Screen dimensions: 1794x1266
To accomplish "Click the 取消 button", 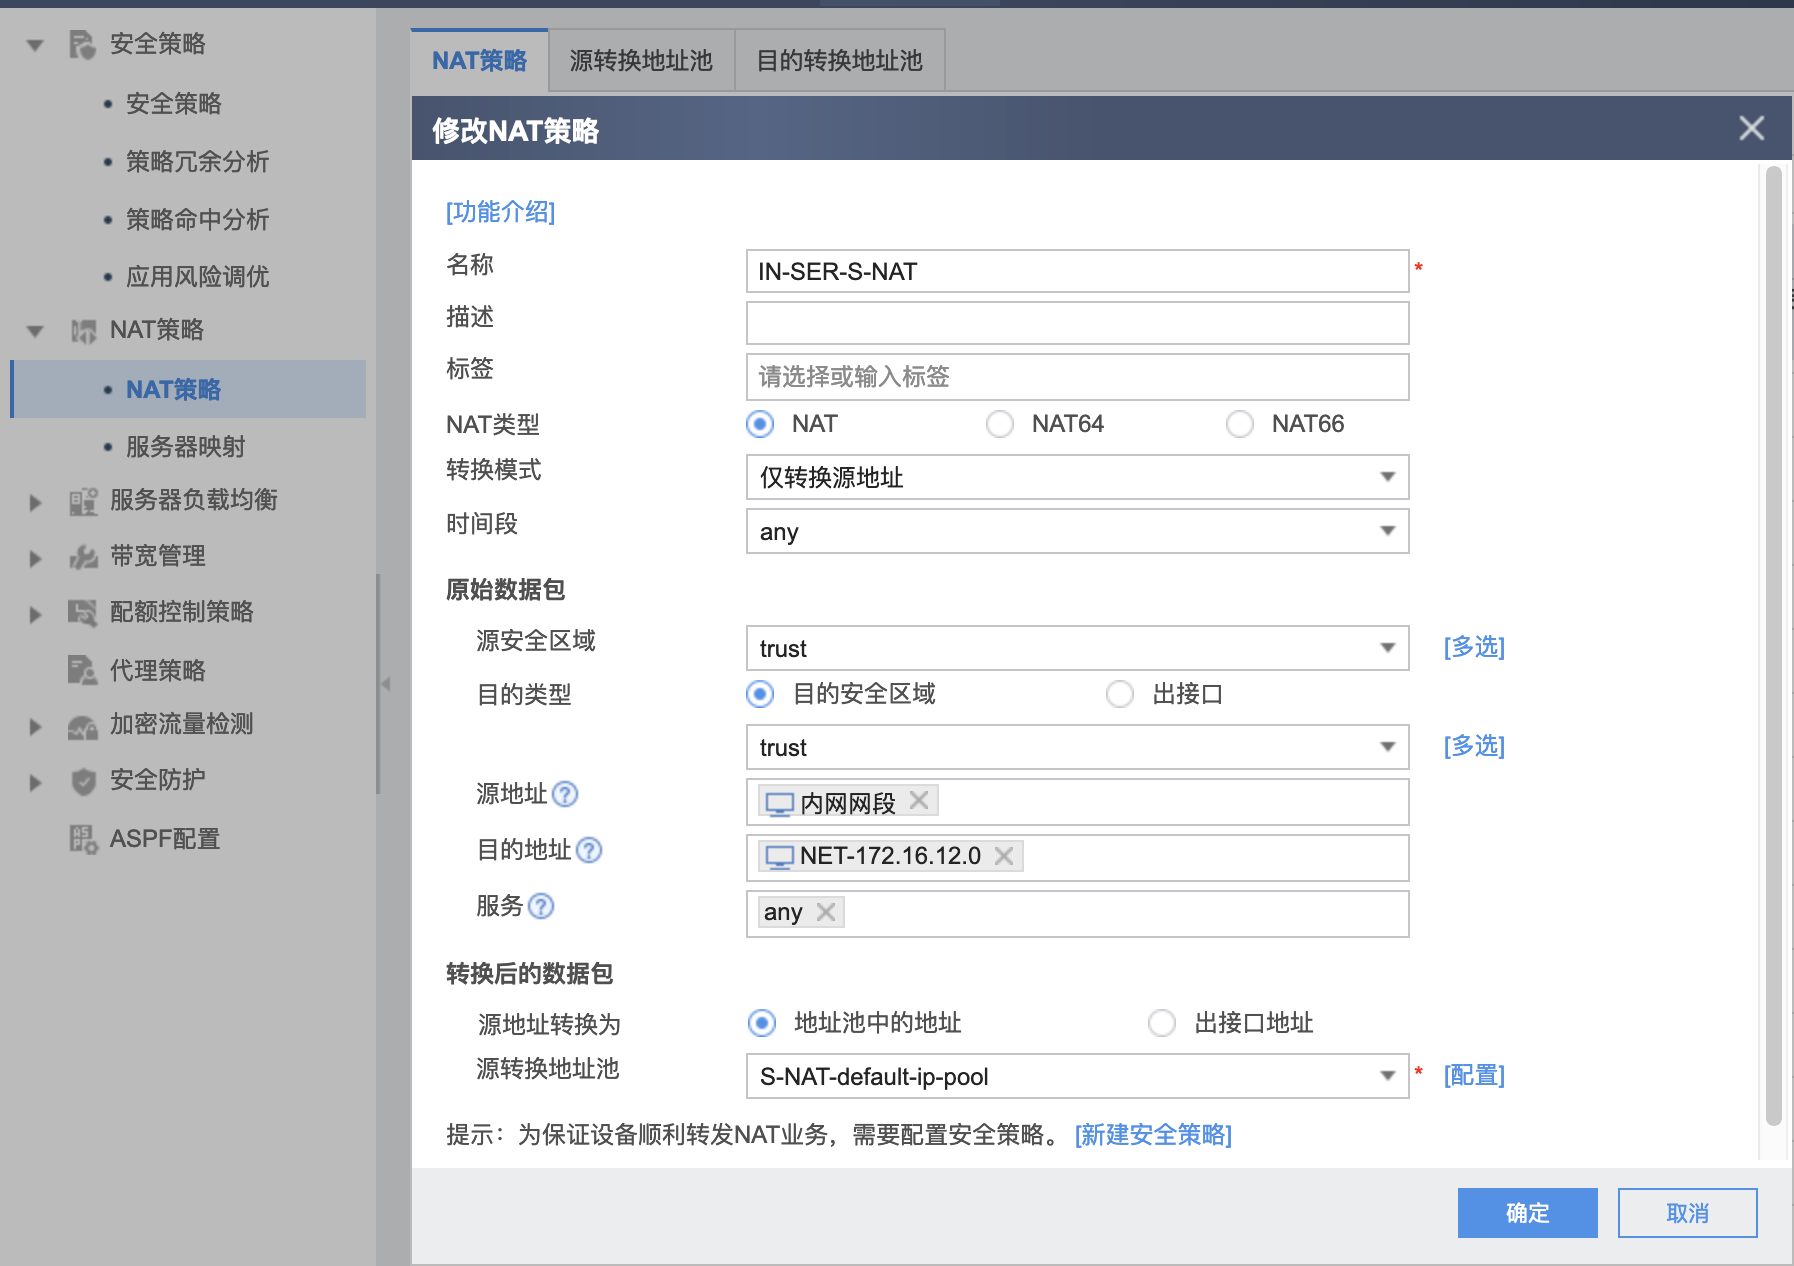I will [x=1687, y=1213].
